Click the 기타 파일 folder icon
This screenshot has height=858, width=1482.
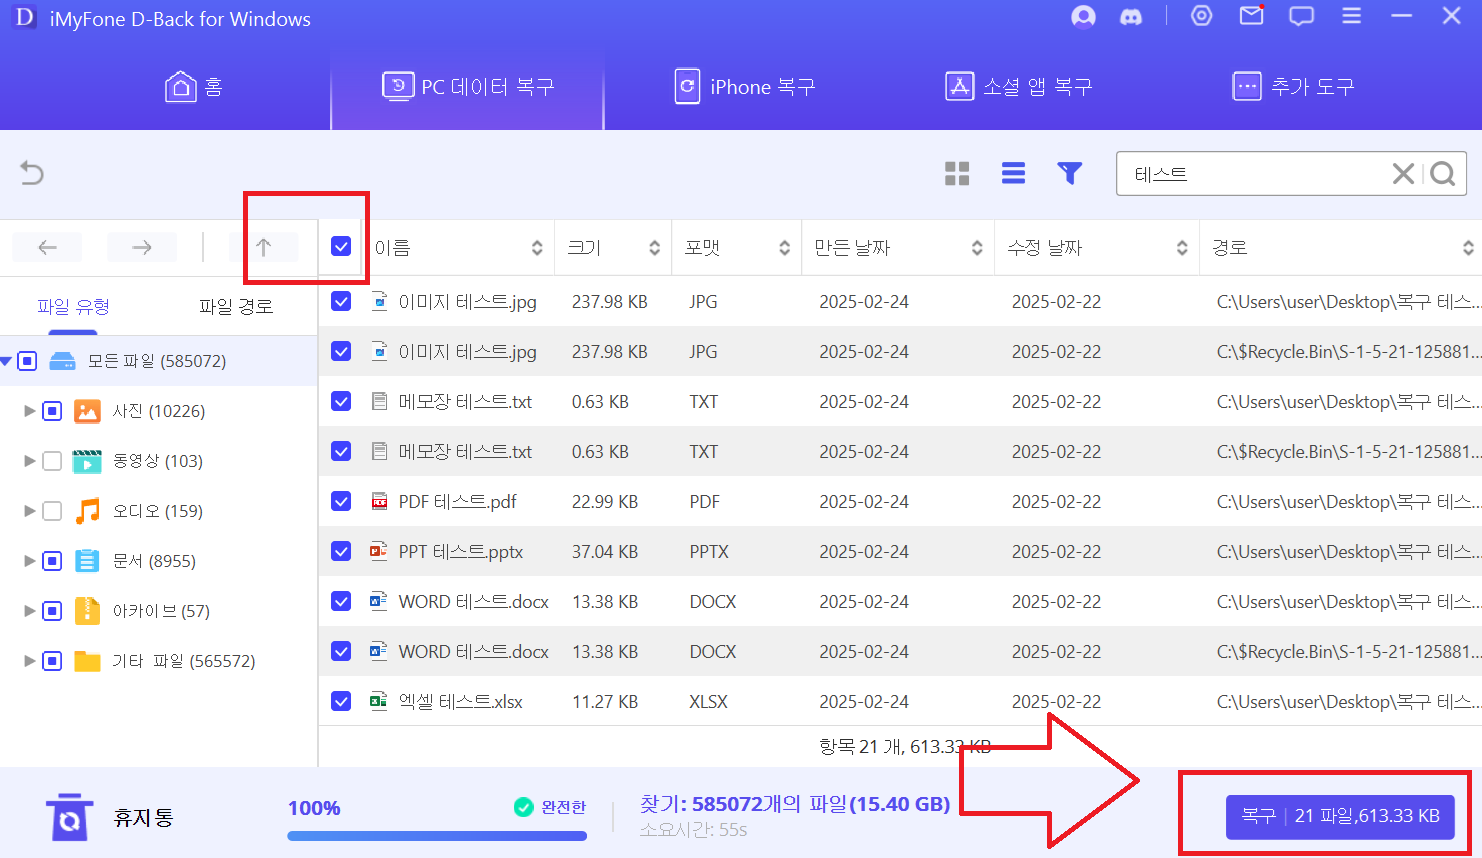point(88,661)
